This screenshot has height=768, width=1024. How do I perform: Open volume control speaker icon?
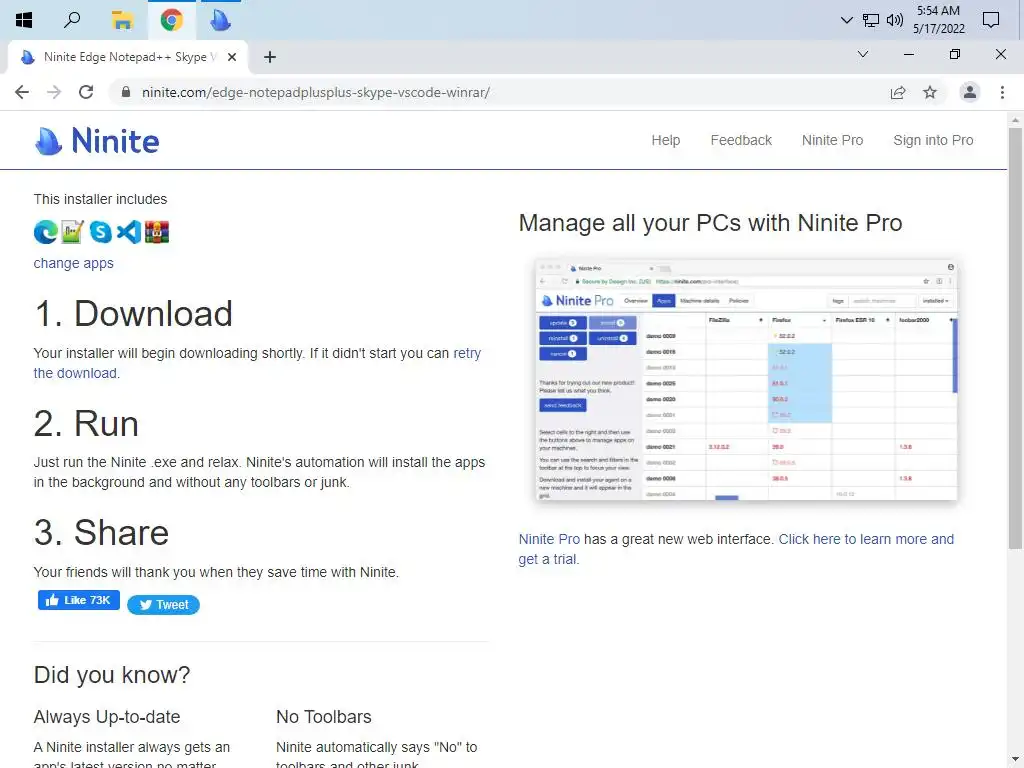895,20
